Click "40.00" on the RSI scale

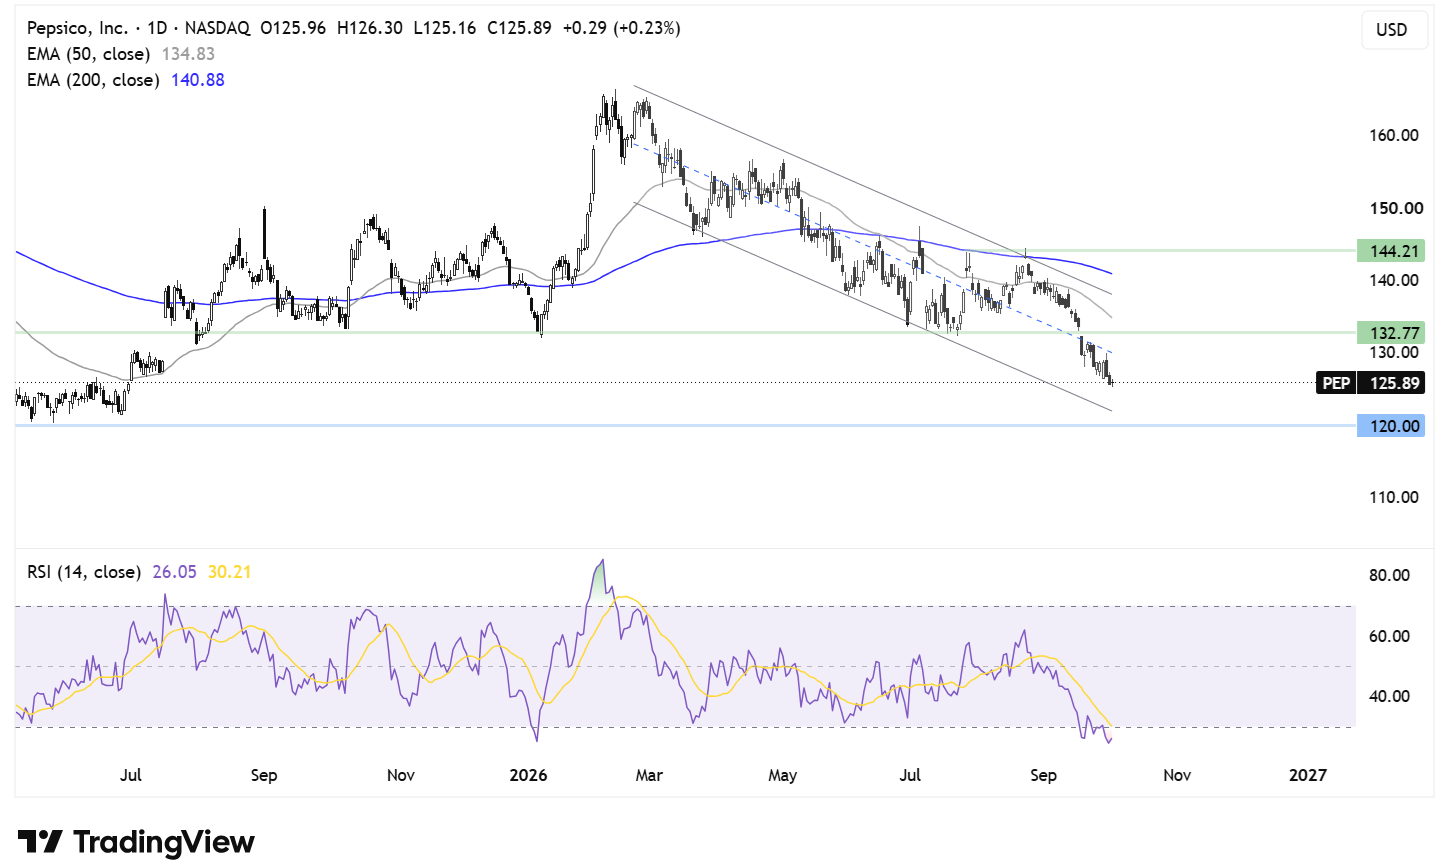click(x=1389, y=696)
